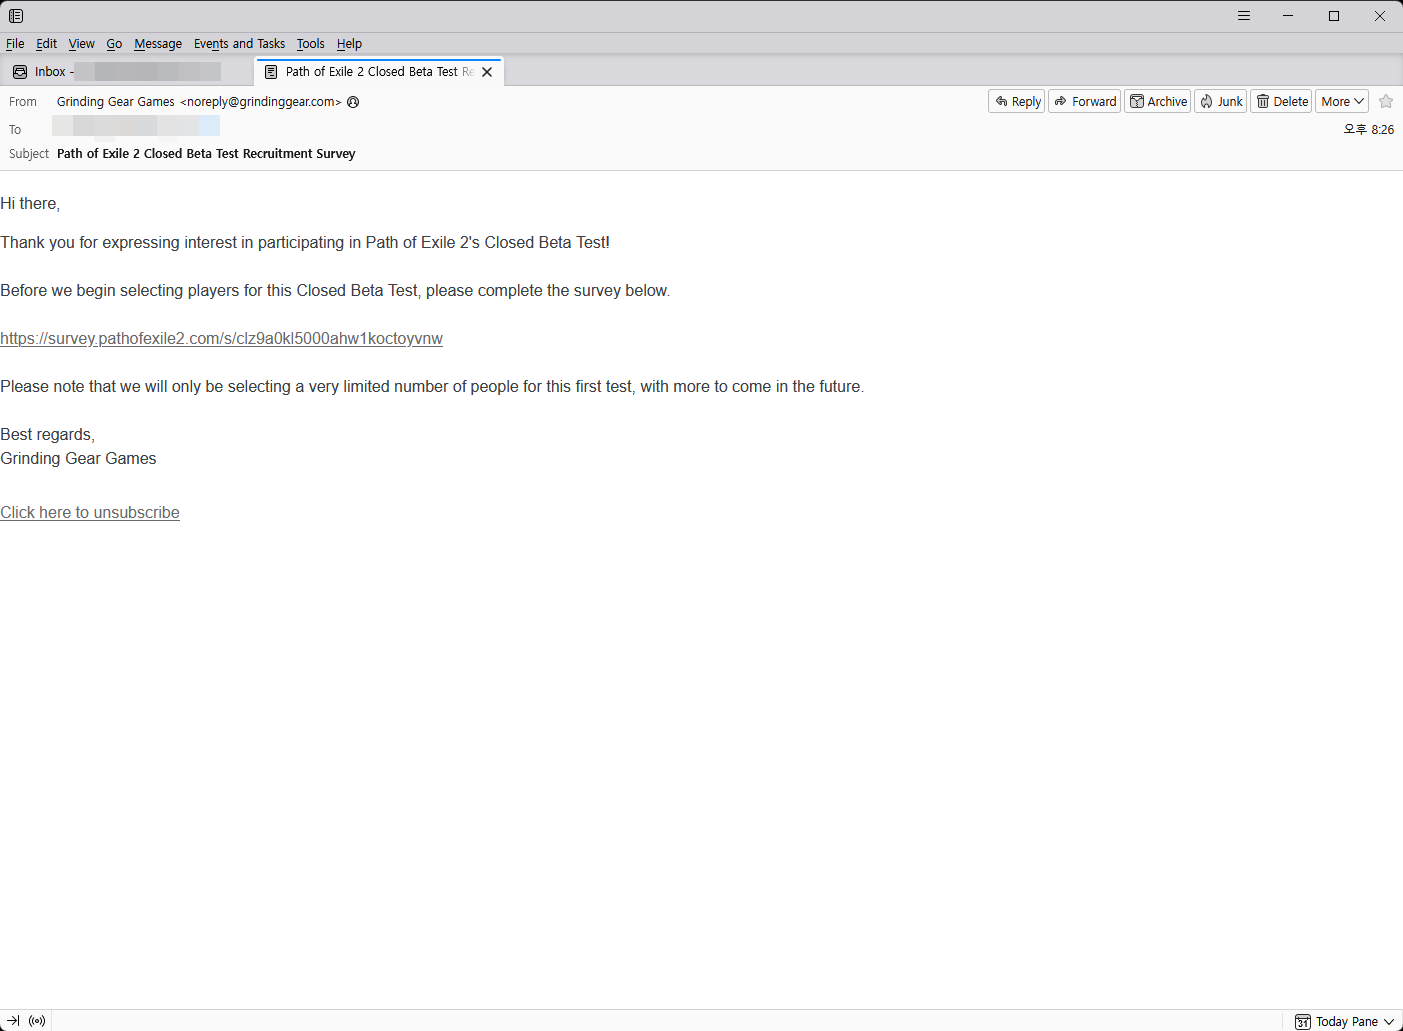Reply to the Grinding Gear Games email
This screenshot has width=1403, height=1031.
coord(1017,101)
